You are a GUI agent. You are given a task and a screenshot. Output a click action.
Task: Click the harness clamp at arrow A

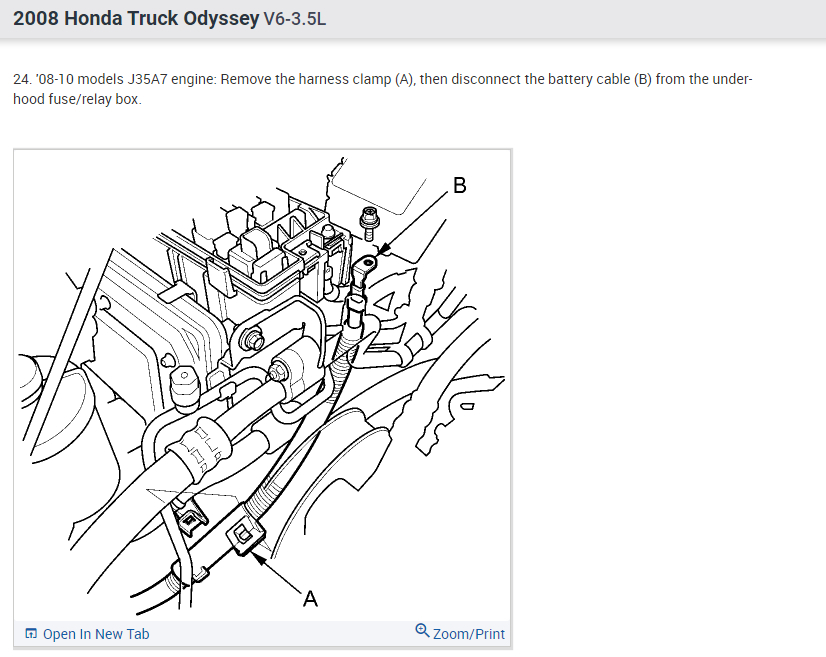245,536
